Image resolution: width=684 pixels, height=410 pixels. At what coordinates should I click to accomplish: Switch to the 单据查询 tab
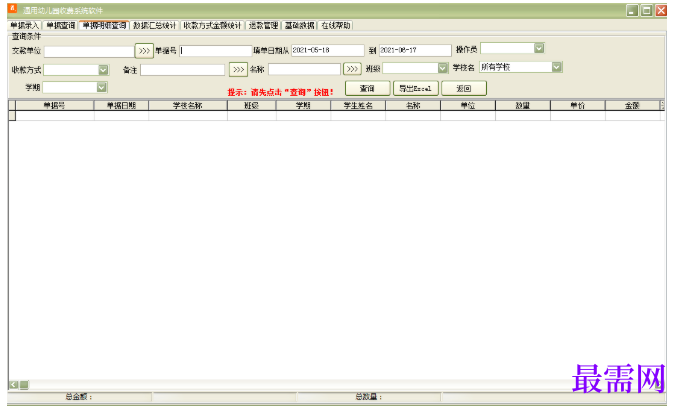pos(61,25)
